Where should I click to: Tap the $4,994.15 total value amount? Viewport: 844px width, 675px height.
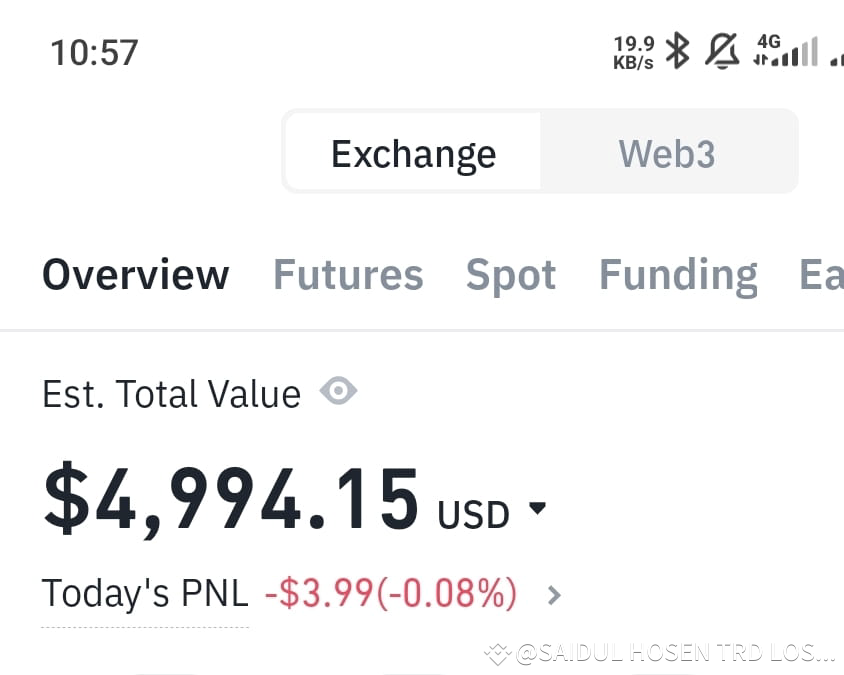point(230,499)
